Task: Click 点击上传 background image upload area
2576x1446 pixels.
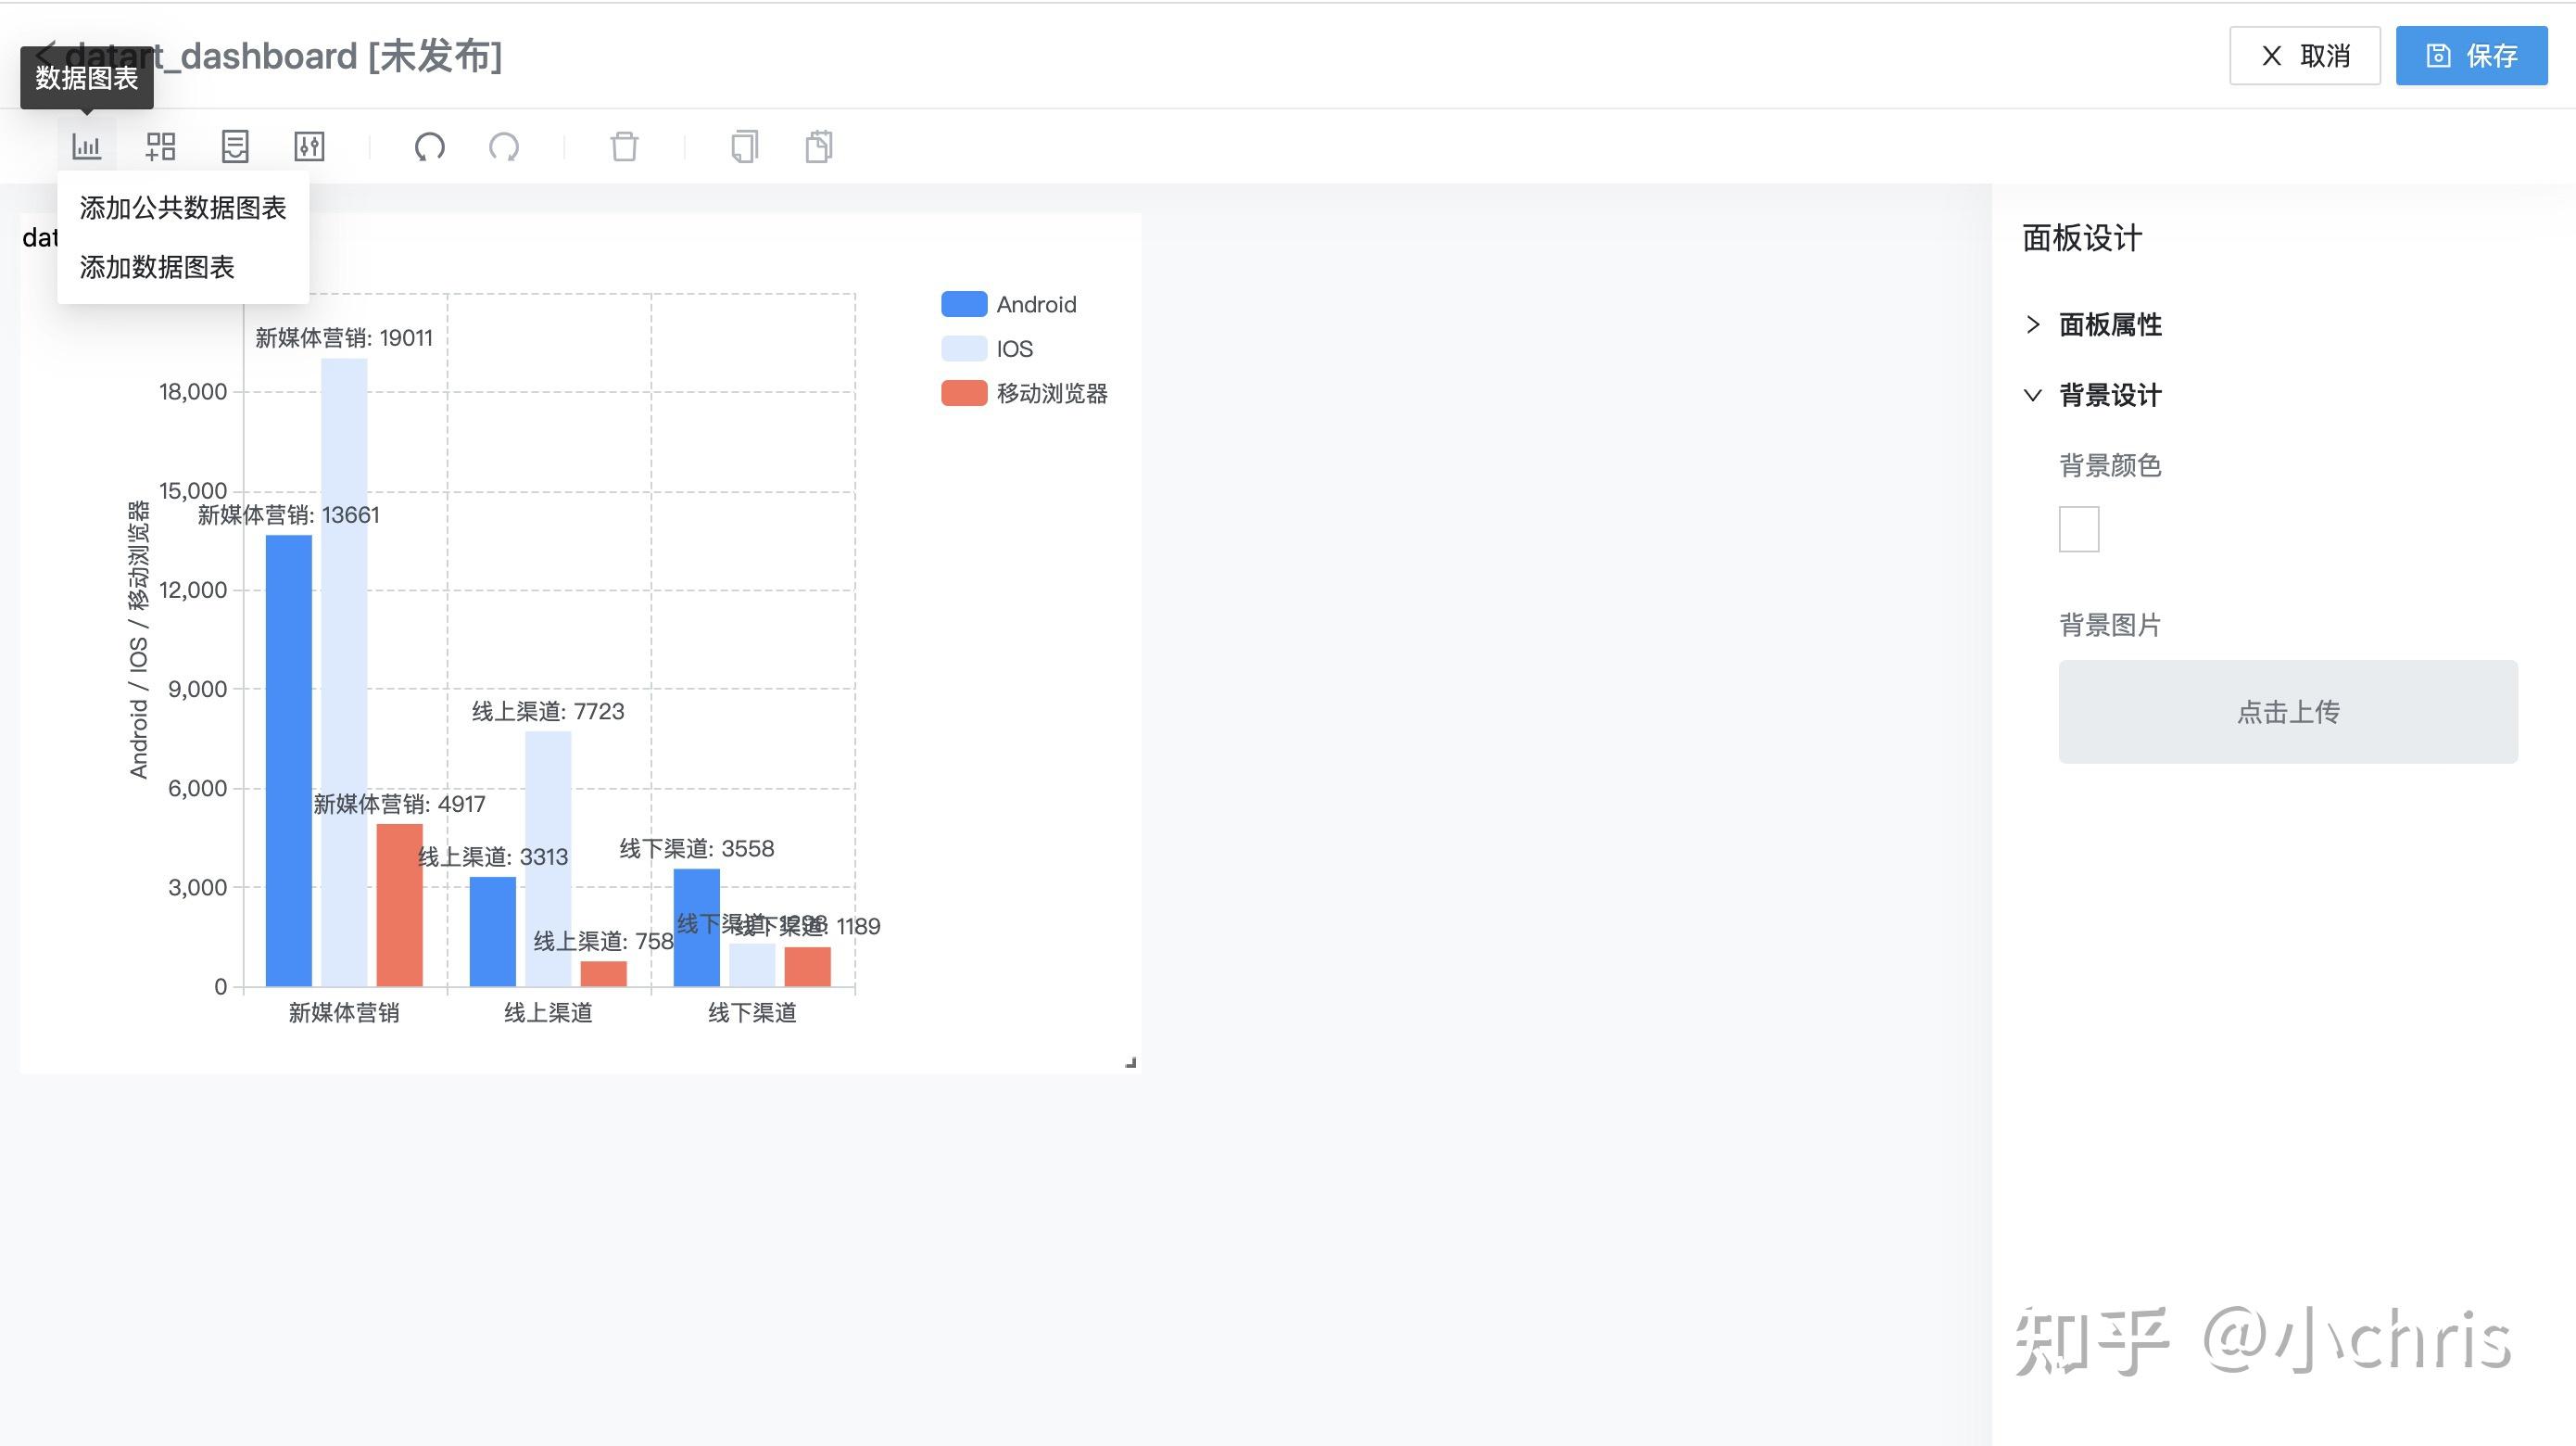Action: [2287, 712]
